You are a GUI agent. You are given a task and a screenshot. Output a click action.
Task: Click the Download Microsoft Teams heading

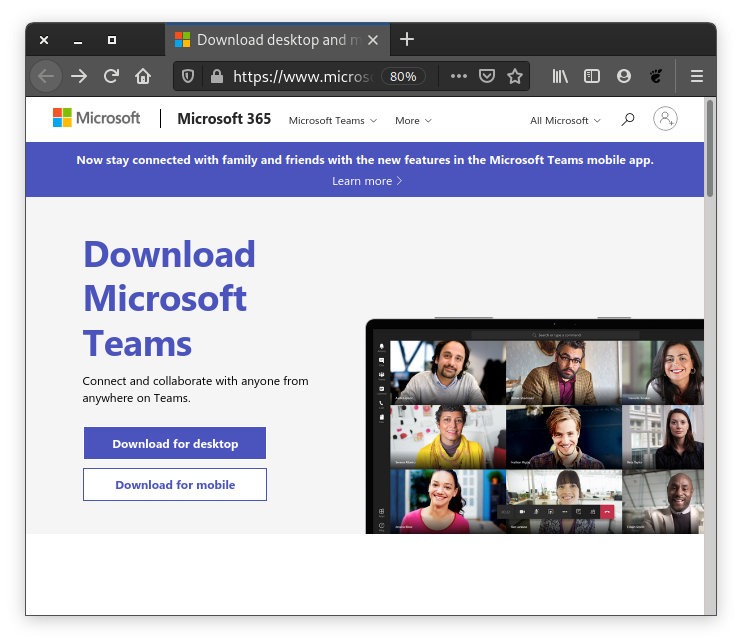point(169,299)
